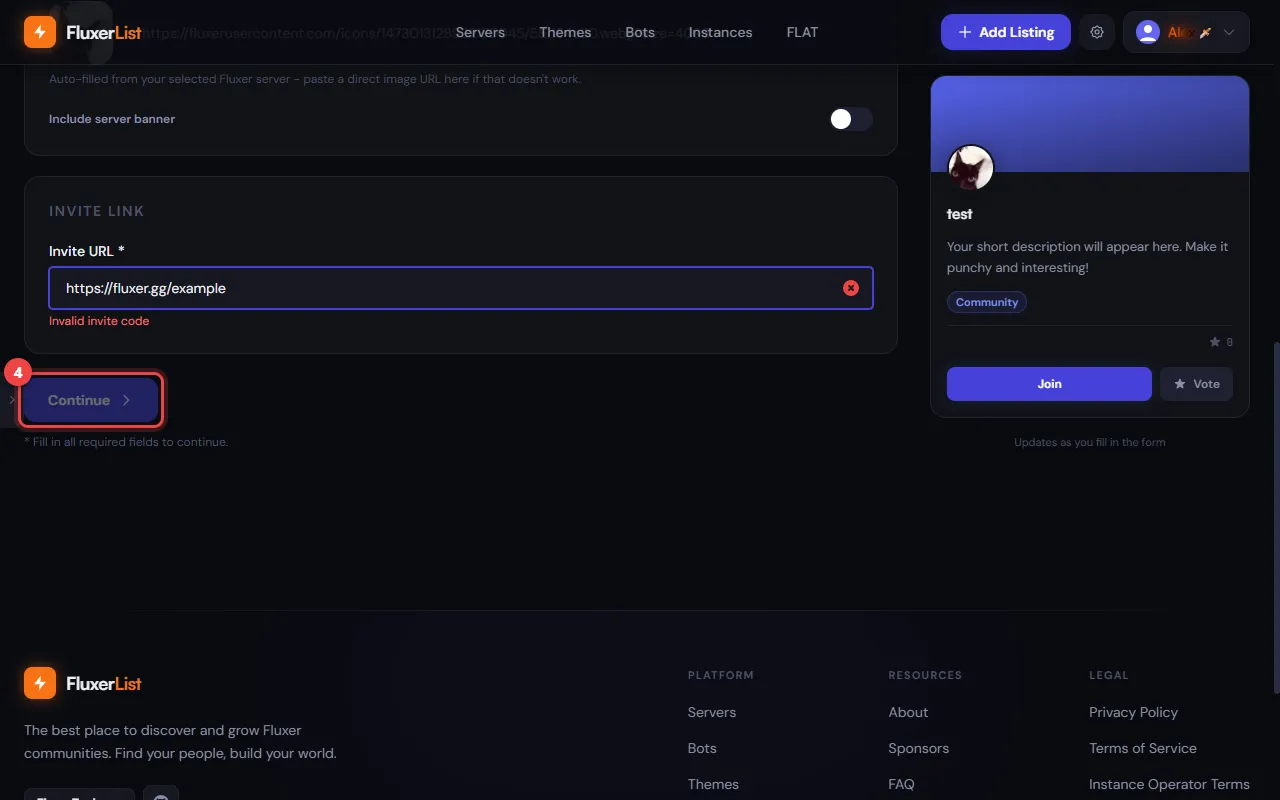Open footer Sponsors link
Screen dimensions: 1280x800
918,748
